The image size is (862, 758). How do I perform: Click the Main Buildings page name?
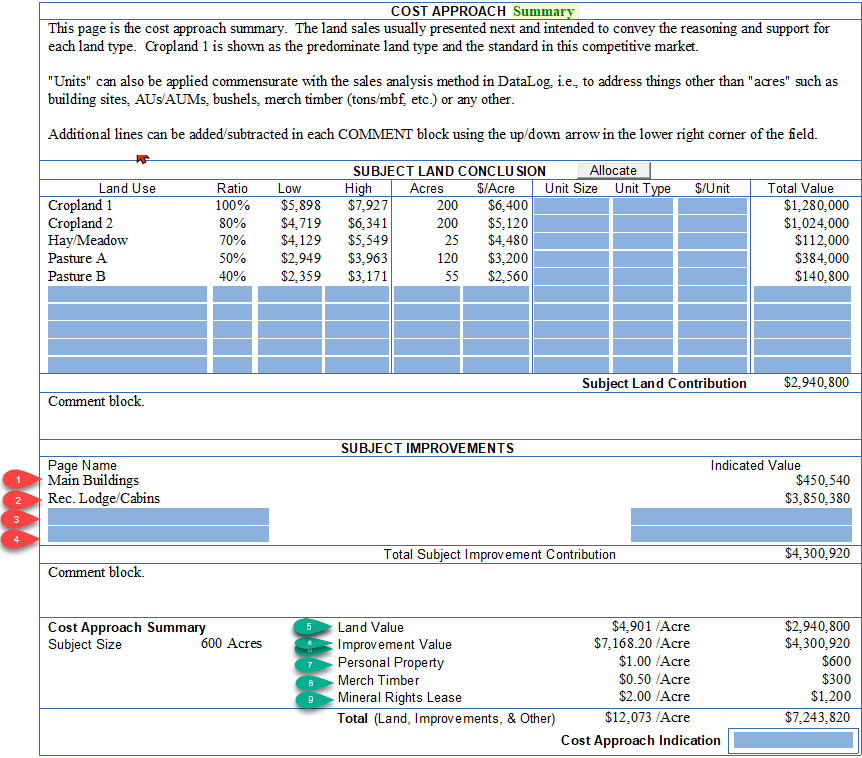[x=94, y=481]
